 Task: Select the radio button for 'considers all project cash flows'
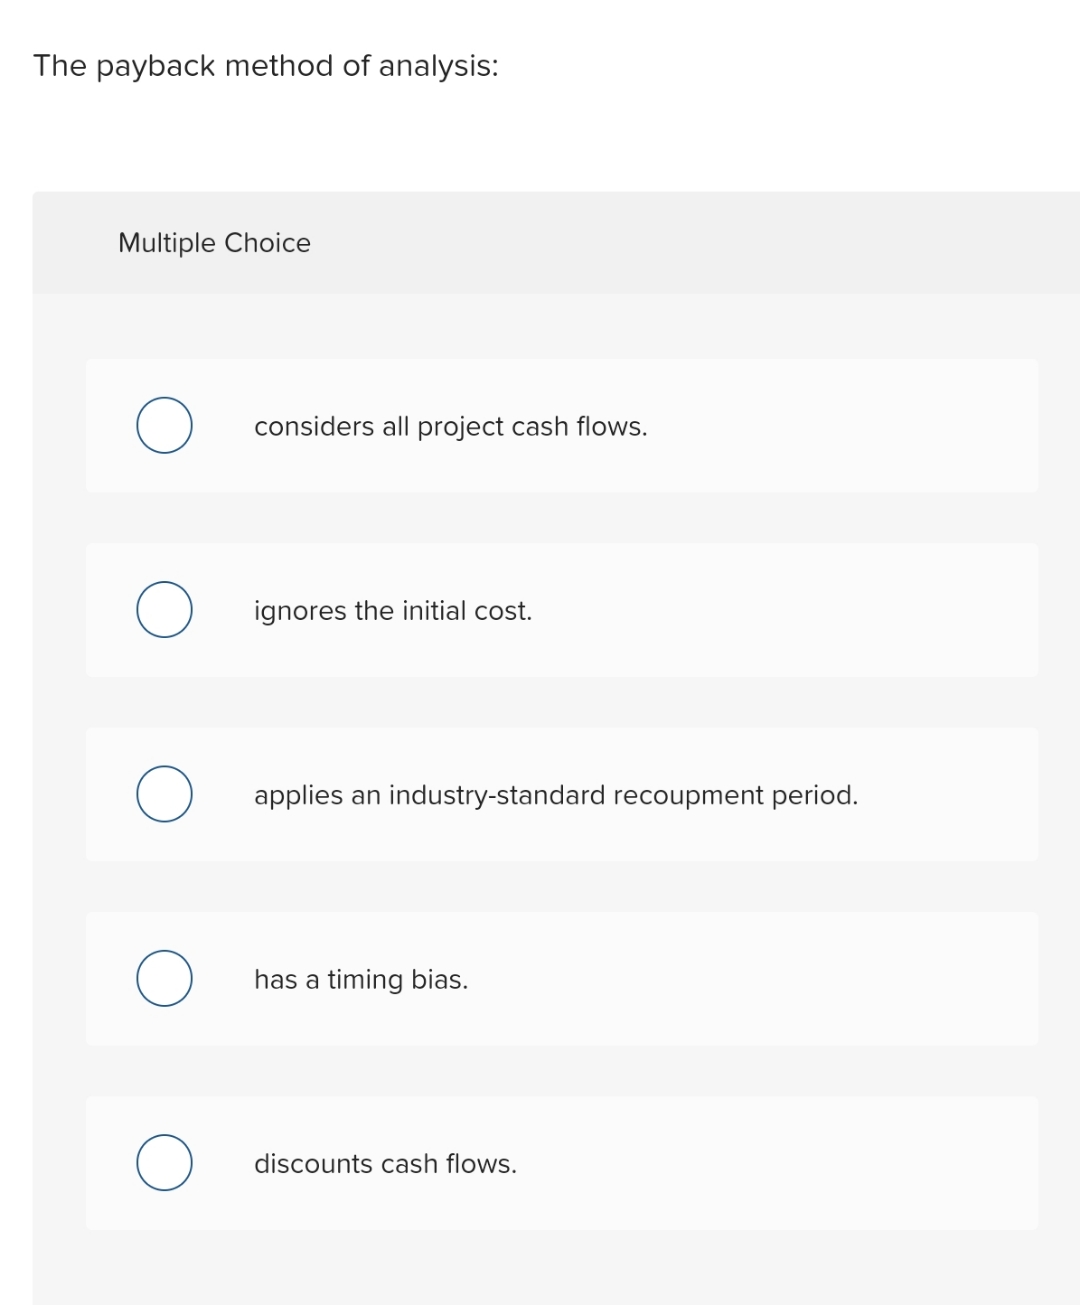[x=164, y=424]
